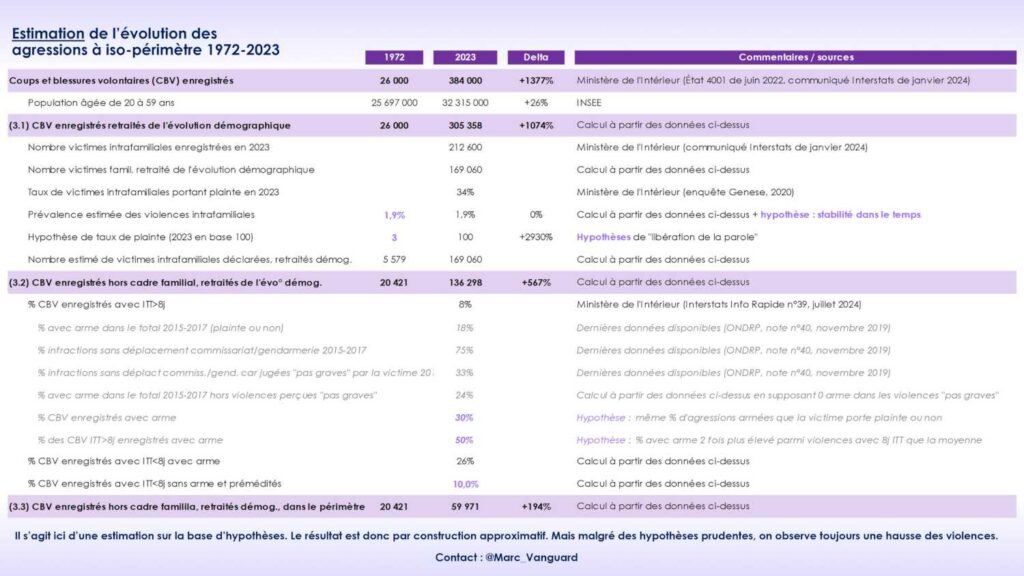Select the 212 600 value

coord(465,148)
